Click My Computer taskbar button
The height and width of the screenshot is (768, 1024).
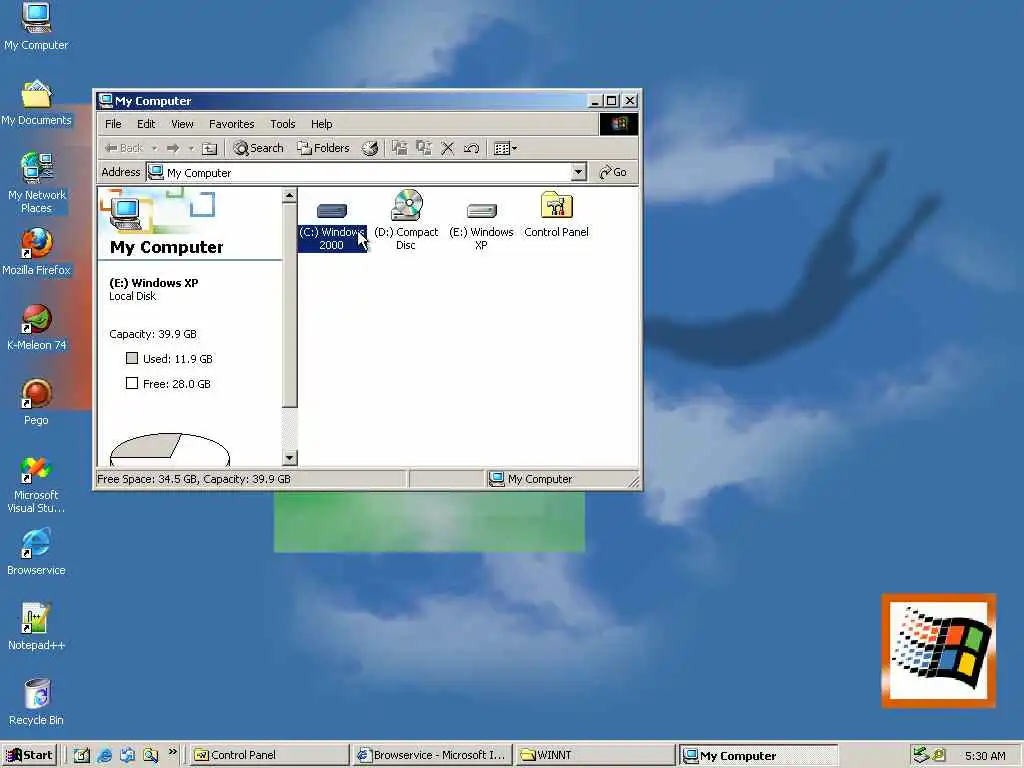(758, 755)
